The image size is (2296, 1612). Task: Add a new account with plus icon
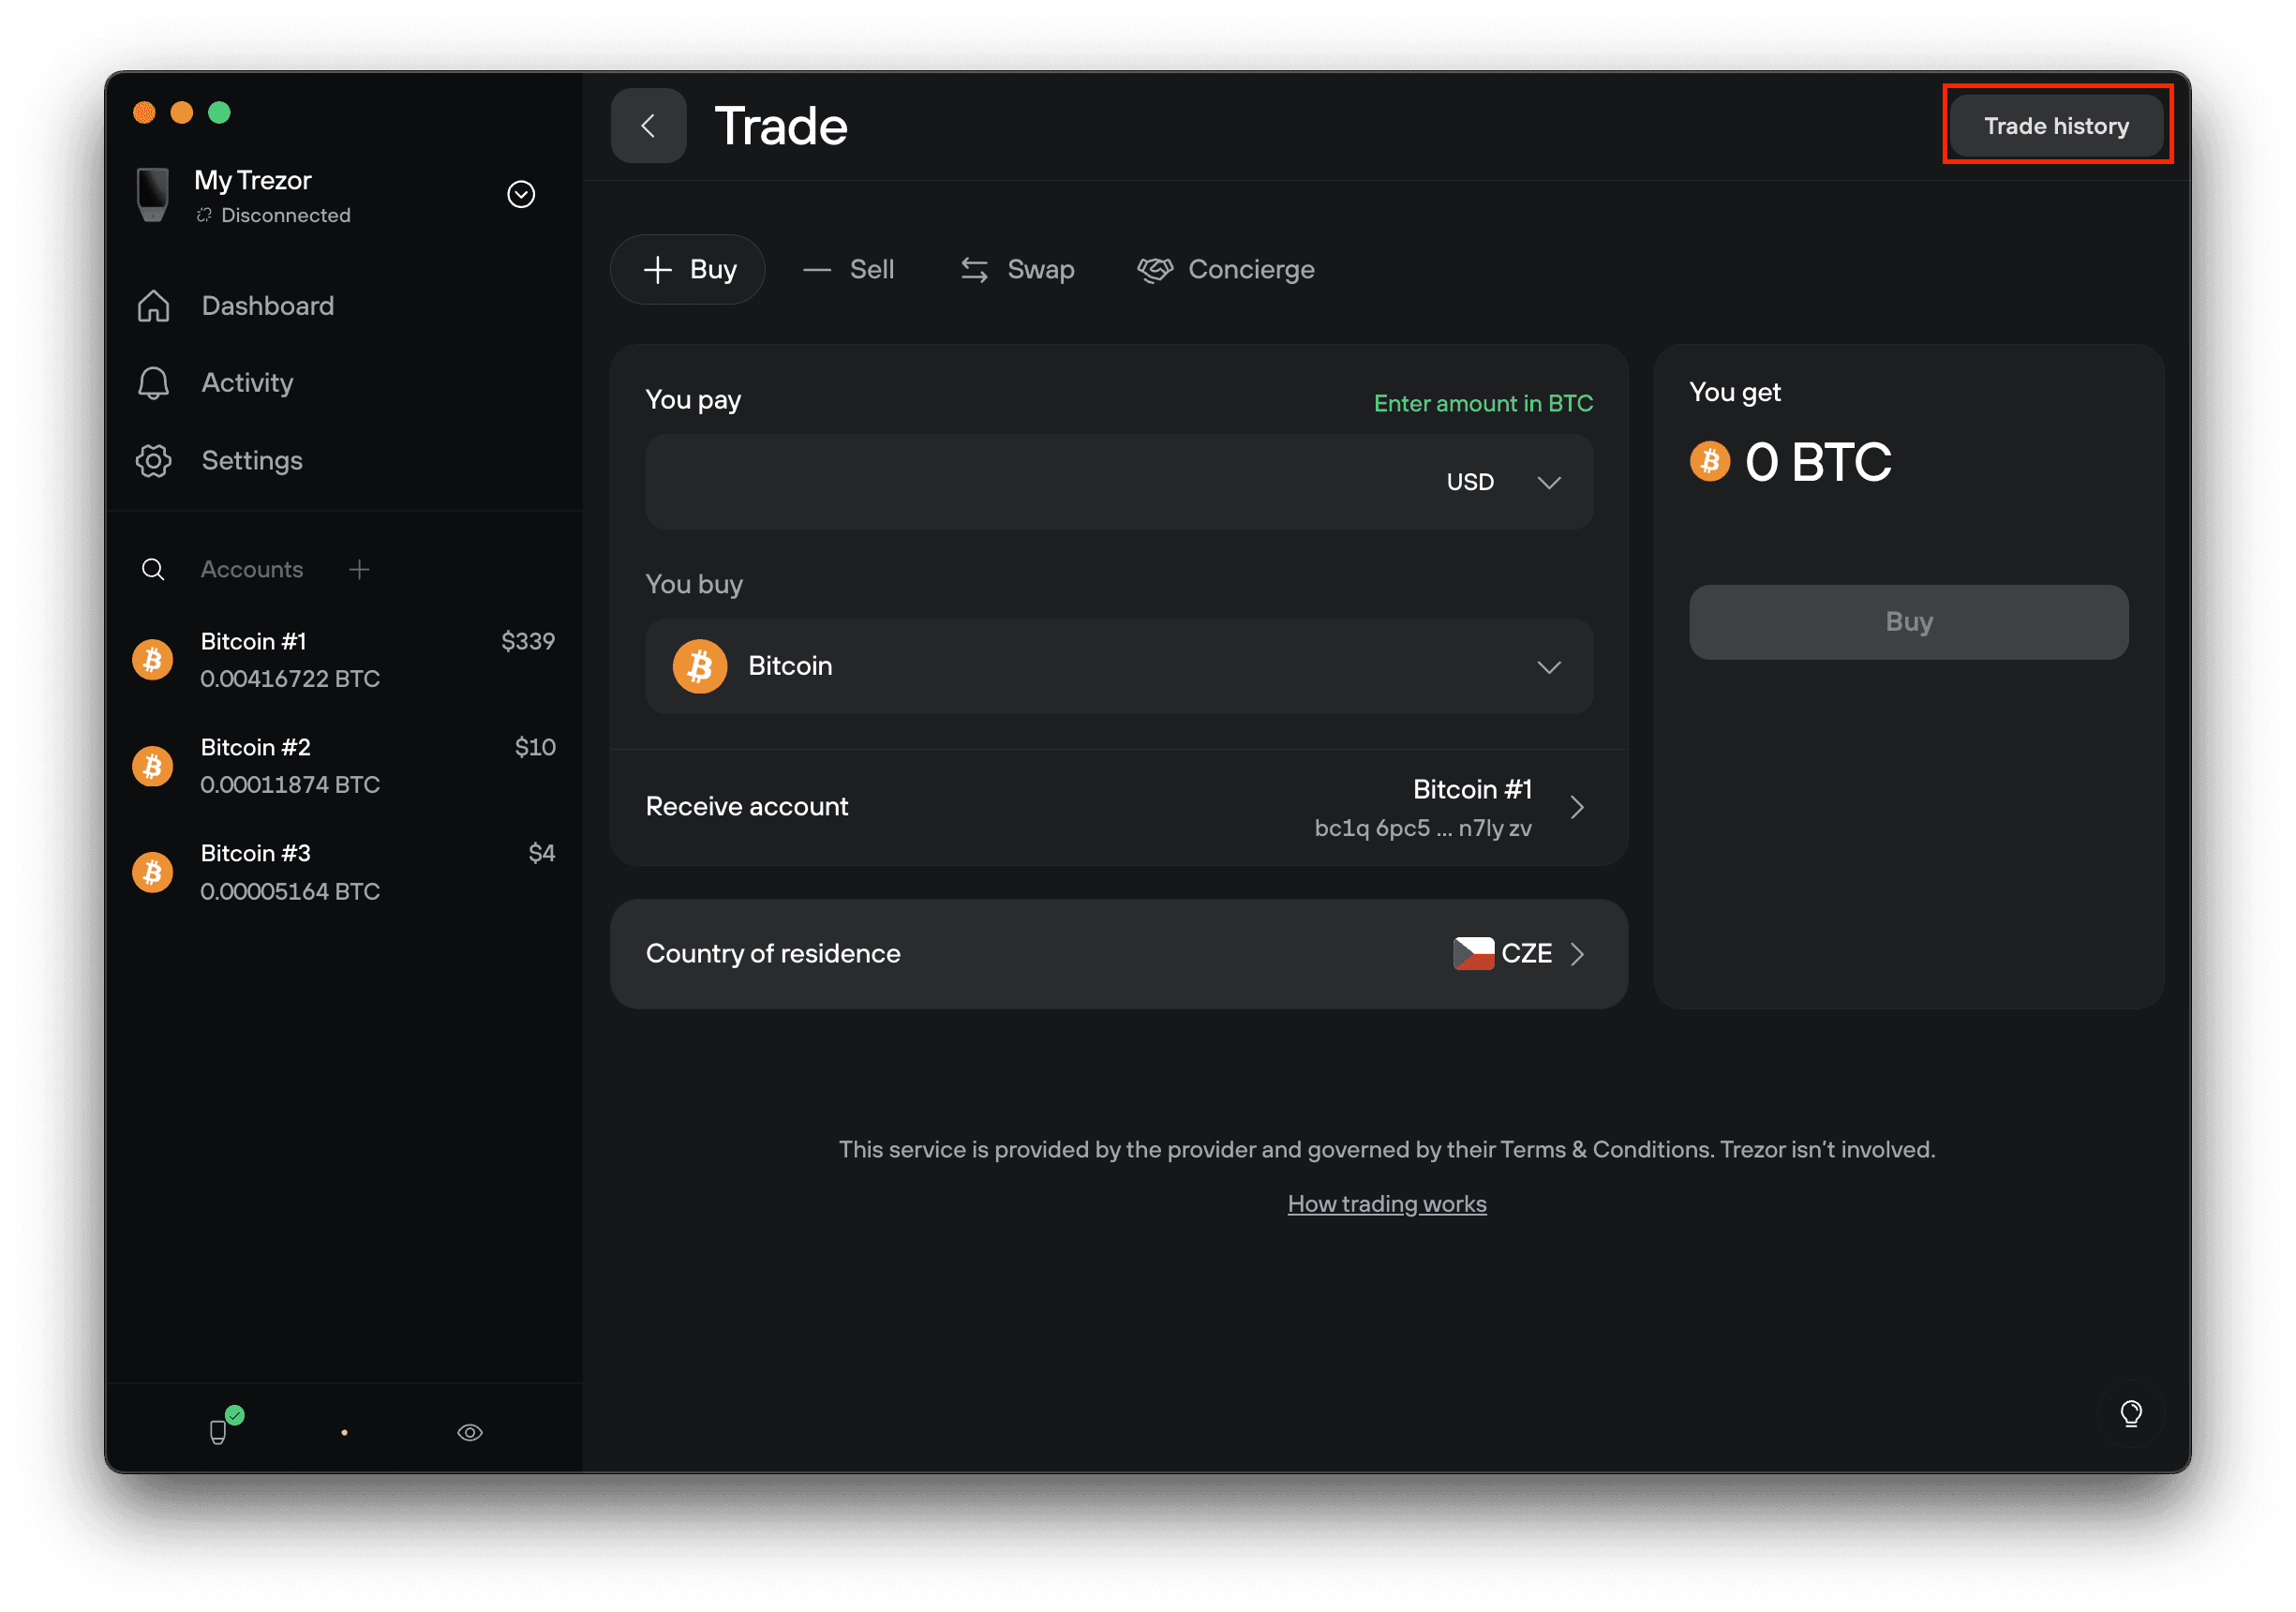pos(359,570)
